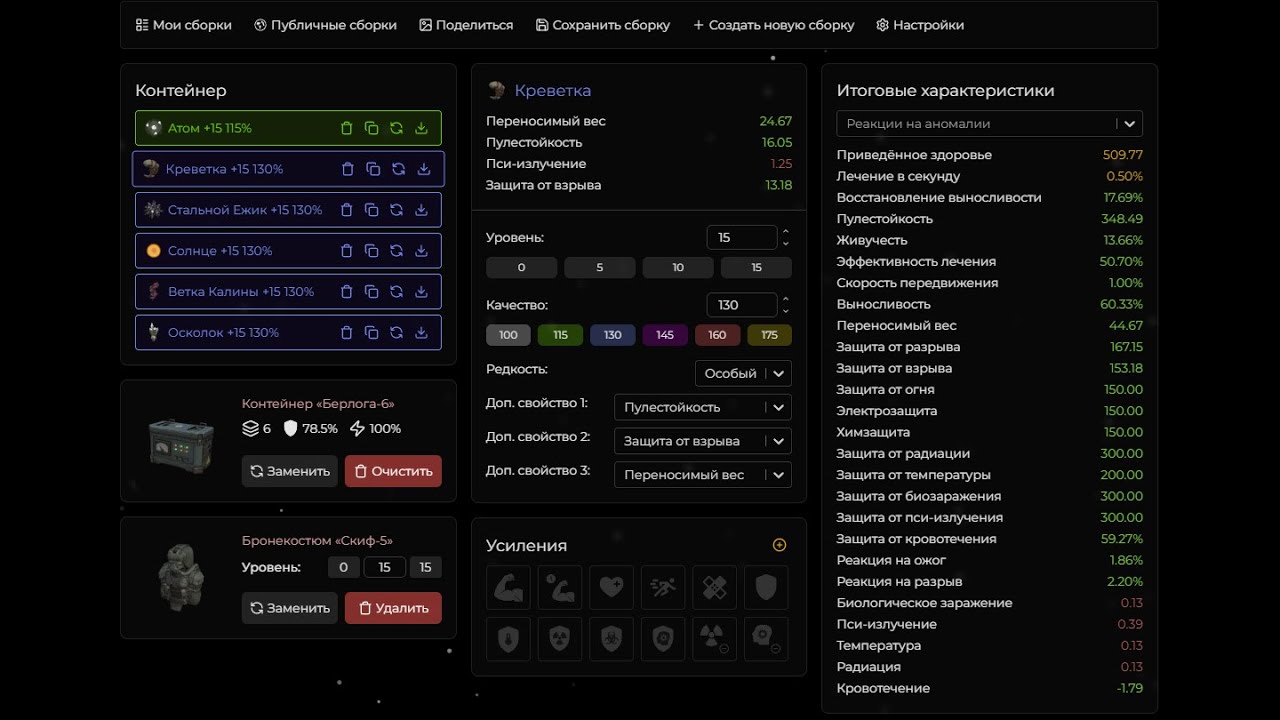Refresh icon on Ветка Калины row

click(x=397, y=292)
